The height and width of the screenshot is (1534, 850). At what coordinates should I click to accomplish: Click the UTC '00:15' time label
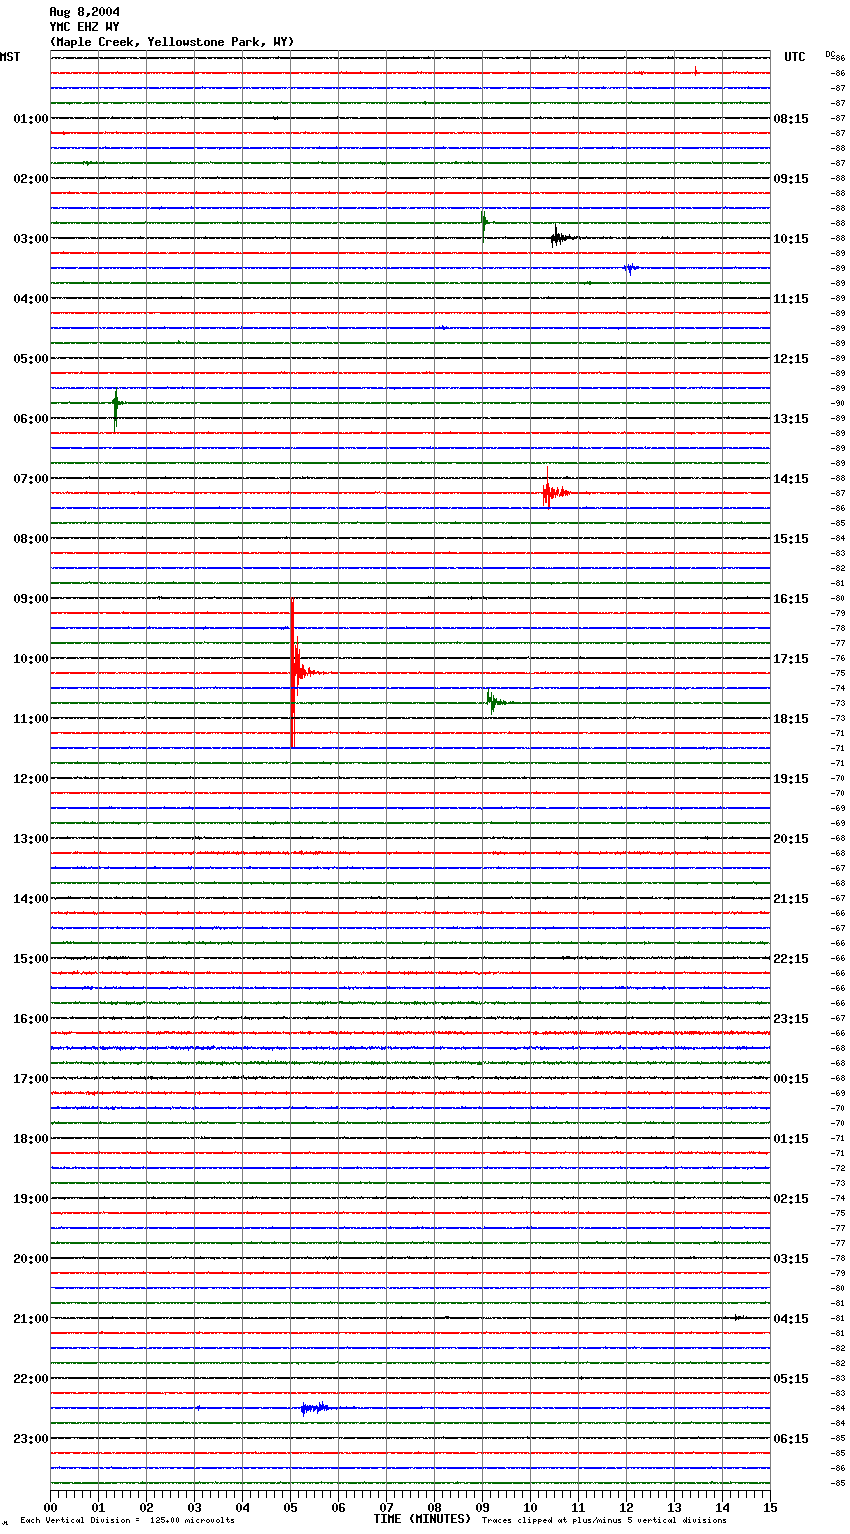[791, 1079]
